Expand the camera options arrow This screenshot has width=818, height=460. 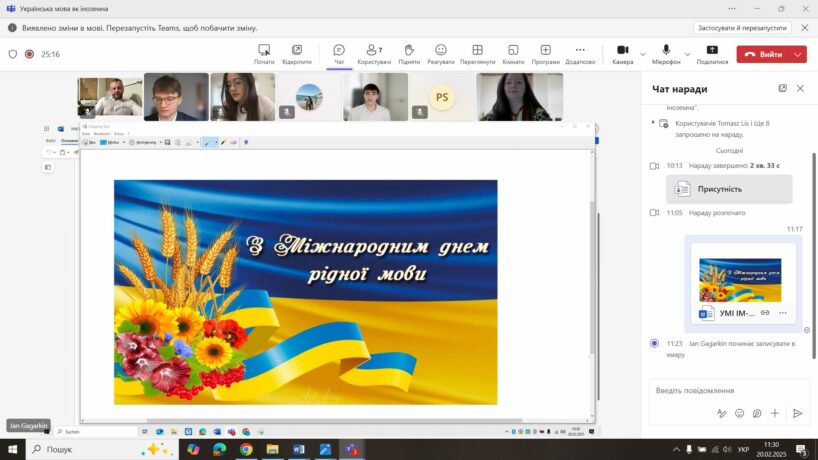[643, 54]
